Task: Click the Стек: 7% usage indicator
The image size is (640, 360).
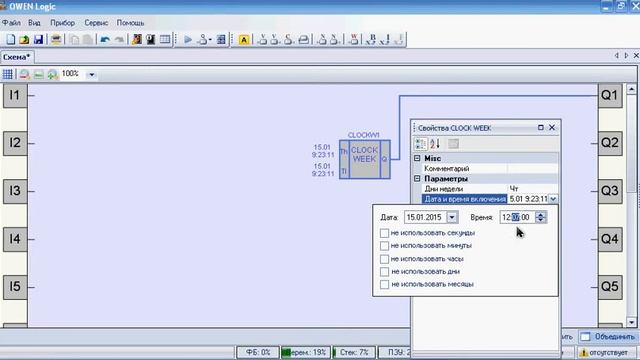Action: pyautogui.click(x=353, y=352)
